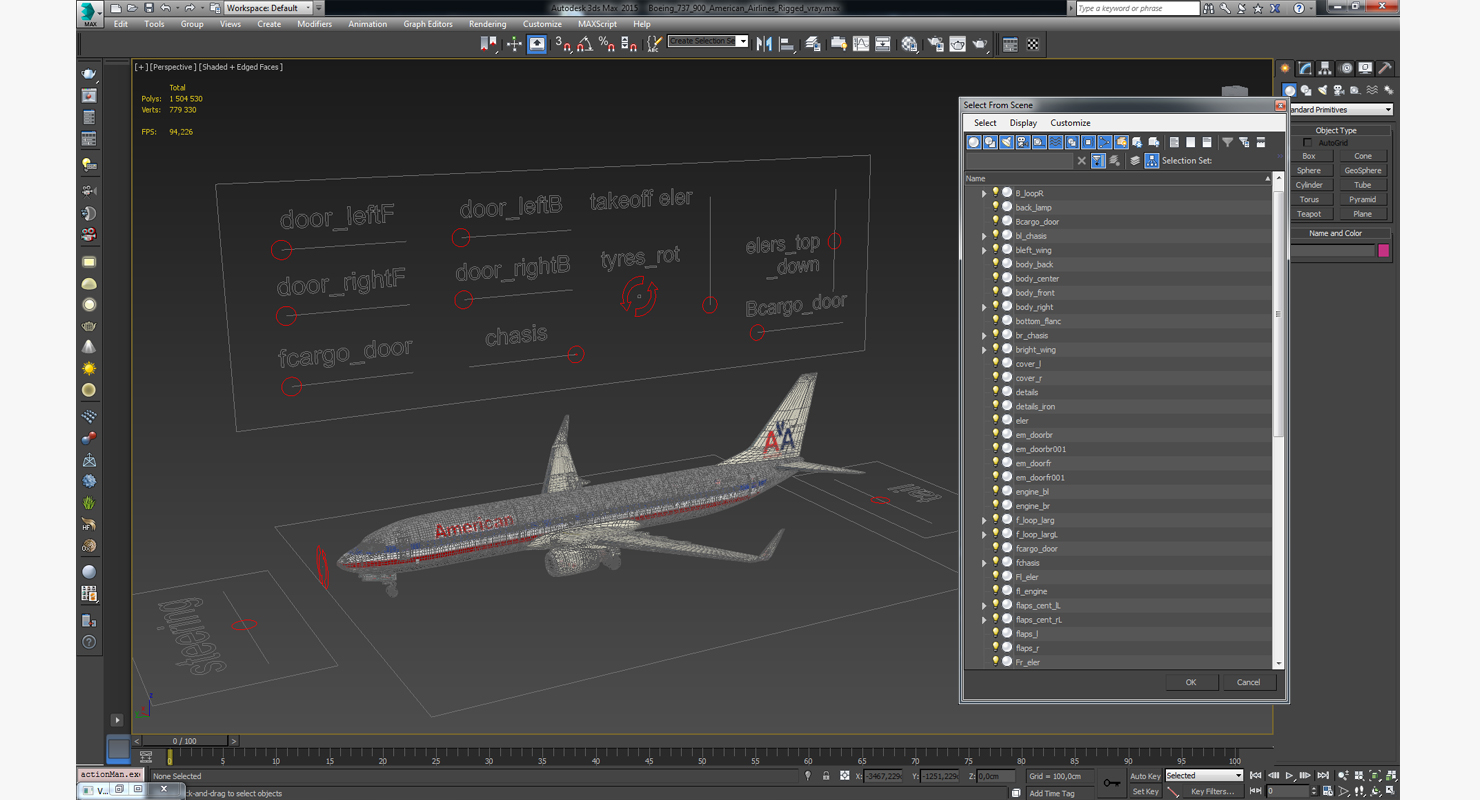This screenshot has height=800, width=1480.
Task: Click the Render Production teapot icon
Action: pyautogui.click(x=979, y=44)
